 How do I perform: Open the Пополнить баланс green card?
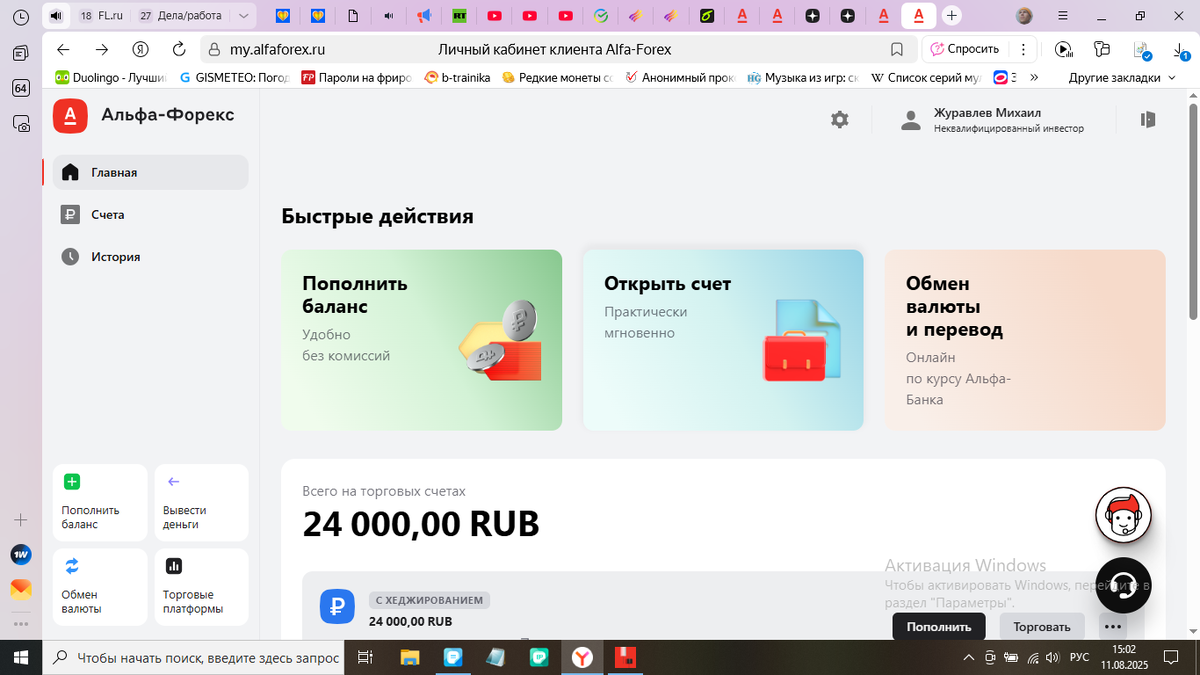tap(421, 340)
